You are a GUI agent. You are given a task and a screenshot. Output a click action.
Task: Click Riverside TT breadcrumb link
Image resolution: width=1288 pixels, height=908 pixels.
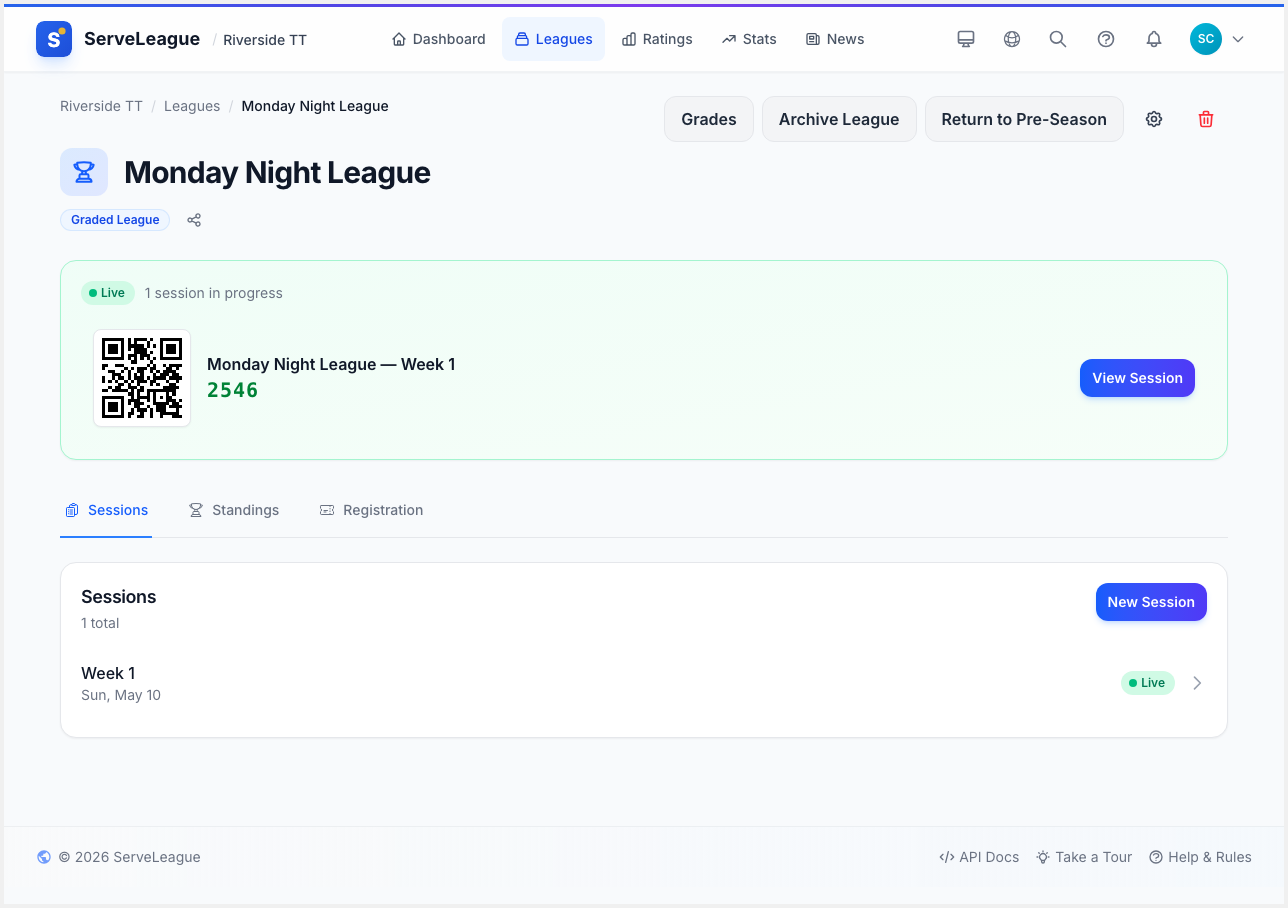pos(101,106)
